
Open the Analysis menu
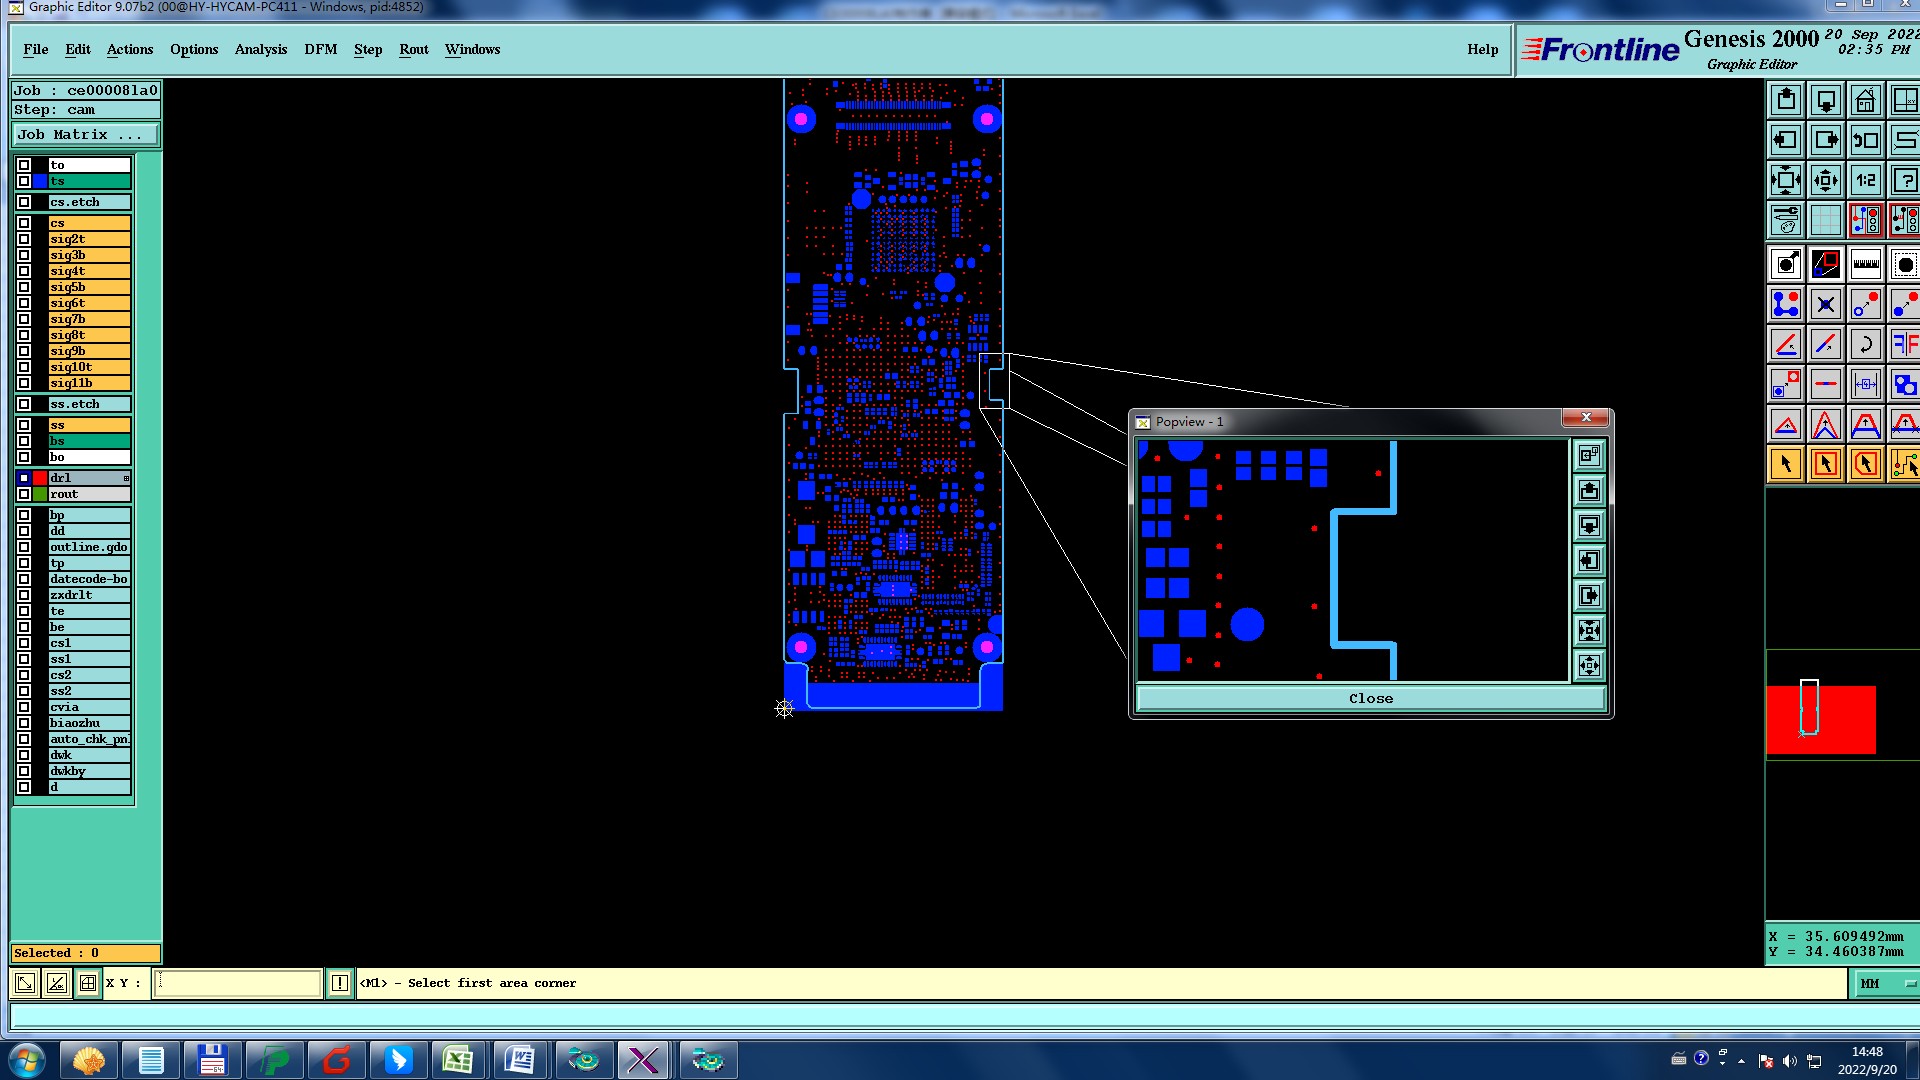(260, 49)
